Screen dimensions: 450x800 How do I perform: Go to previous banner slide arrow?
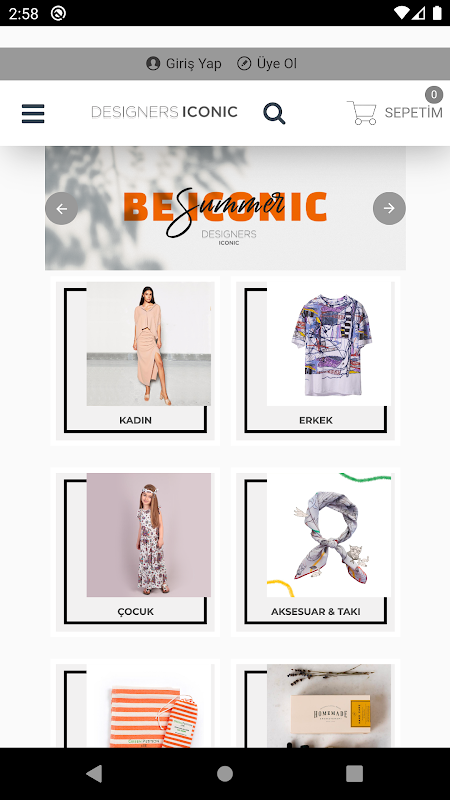click(x=62, y=208)
